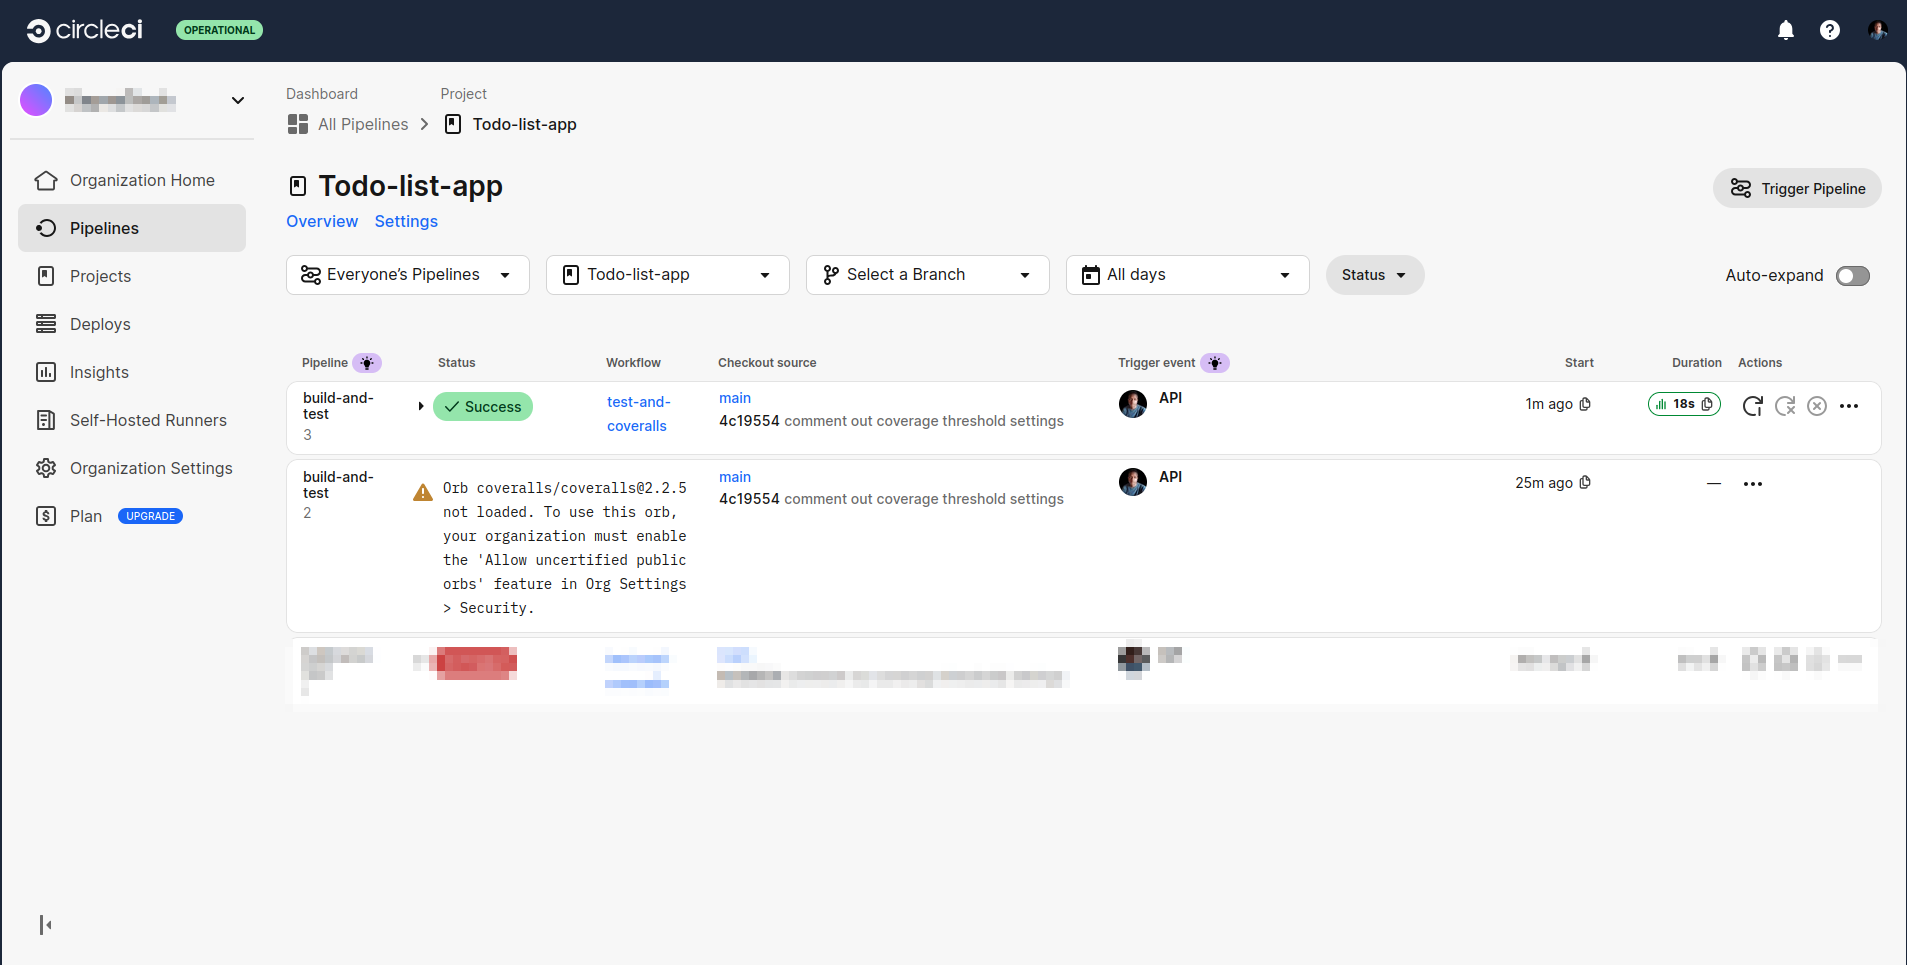
Task: Select Pipelines in the sidebar
Action: (x=132, y=228)
